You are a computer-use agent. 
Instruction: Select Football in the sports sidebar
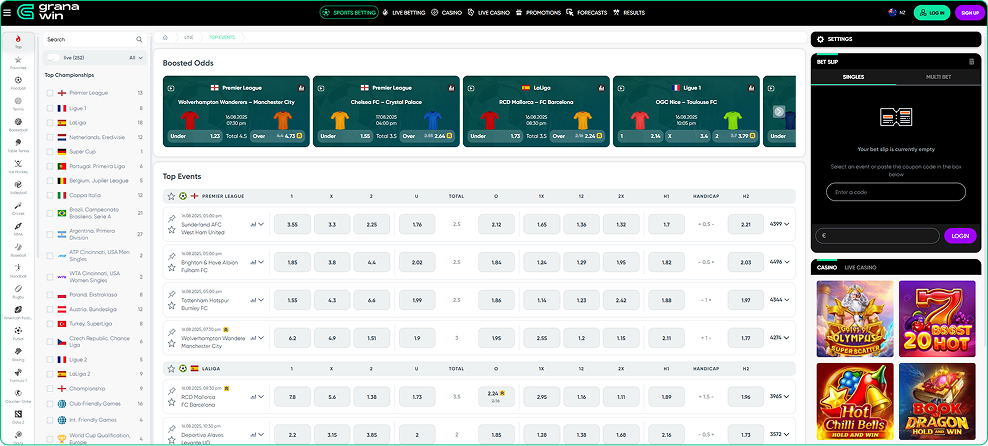tap(18, 83)
